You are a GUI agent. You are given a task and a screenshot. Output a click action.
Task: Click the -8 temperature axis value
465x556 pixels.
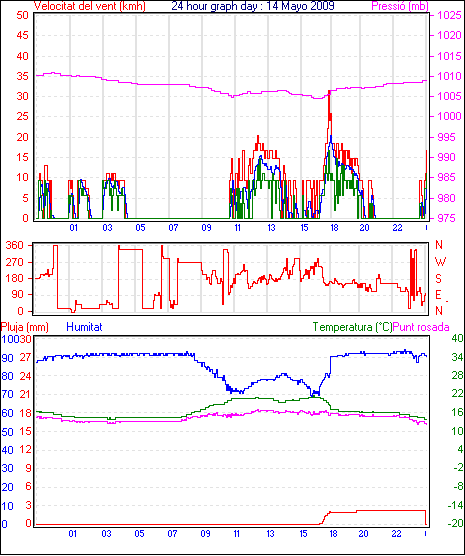[458, 486]
